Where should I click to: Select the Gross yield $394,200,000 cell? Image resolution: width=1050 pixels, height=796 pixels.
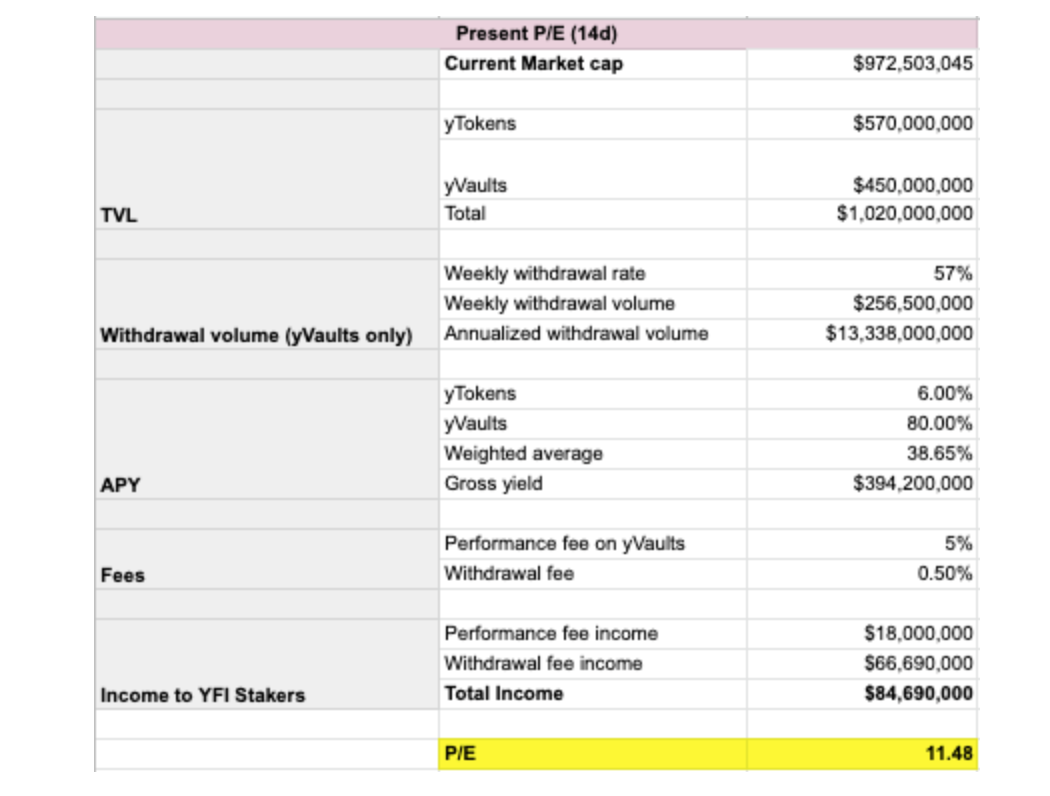(862, 484)
